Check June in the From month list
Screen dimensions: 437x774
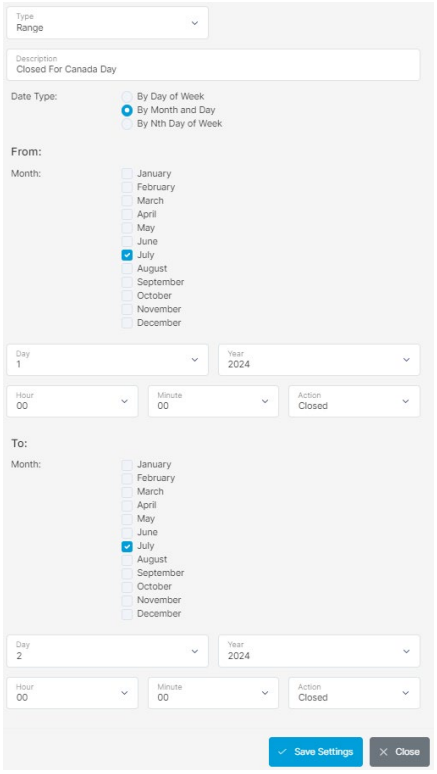(x=127, y=241)
